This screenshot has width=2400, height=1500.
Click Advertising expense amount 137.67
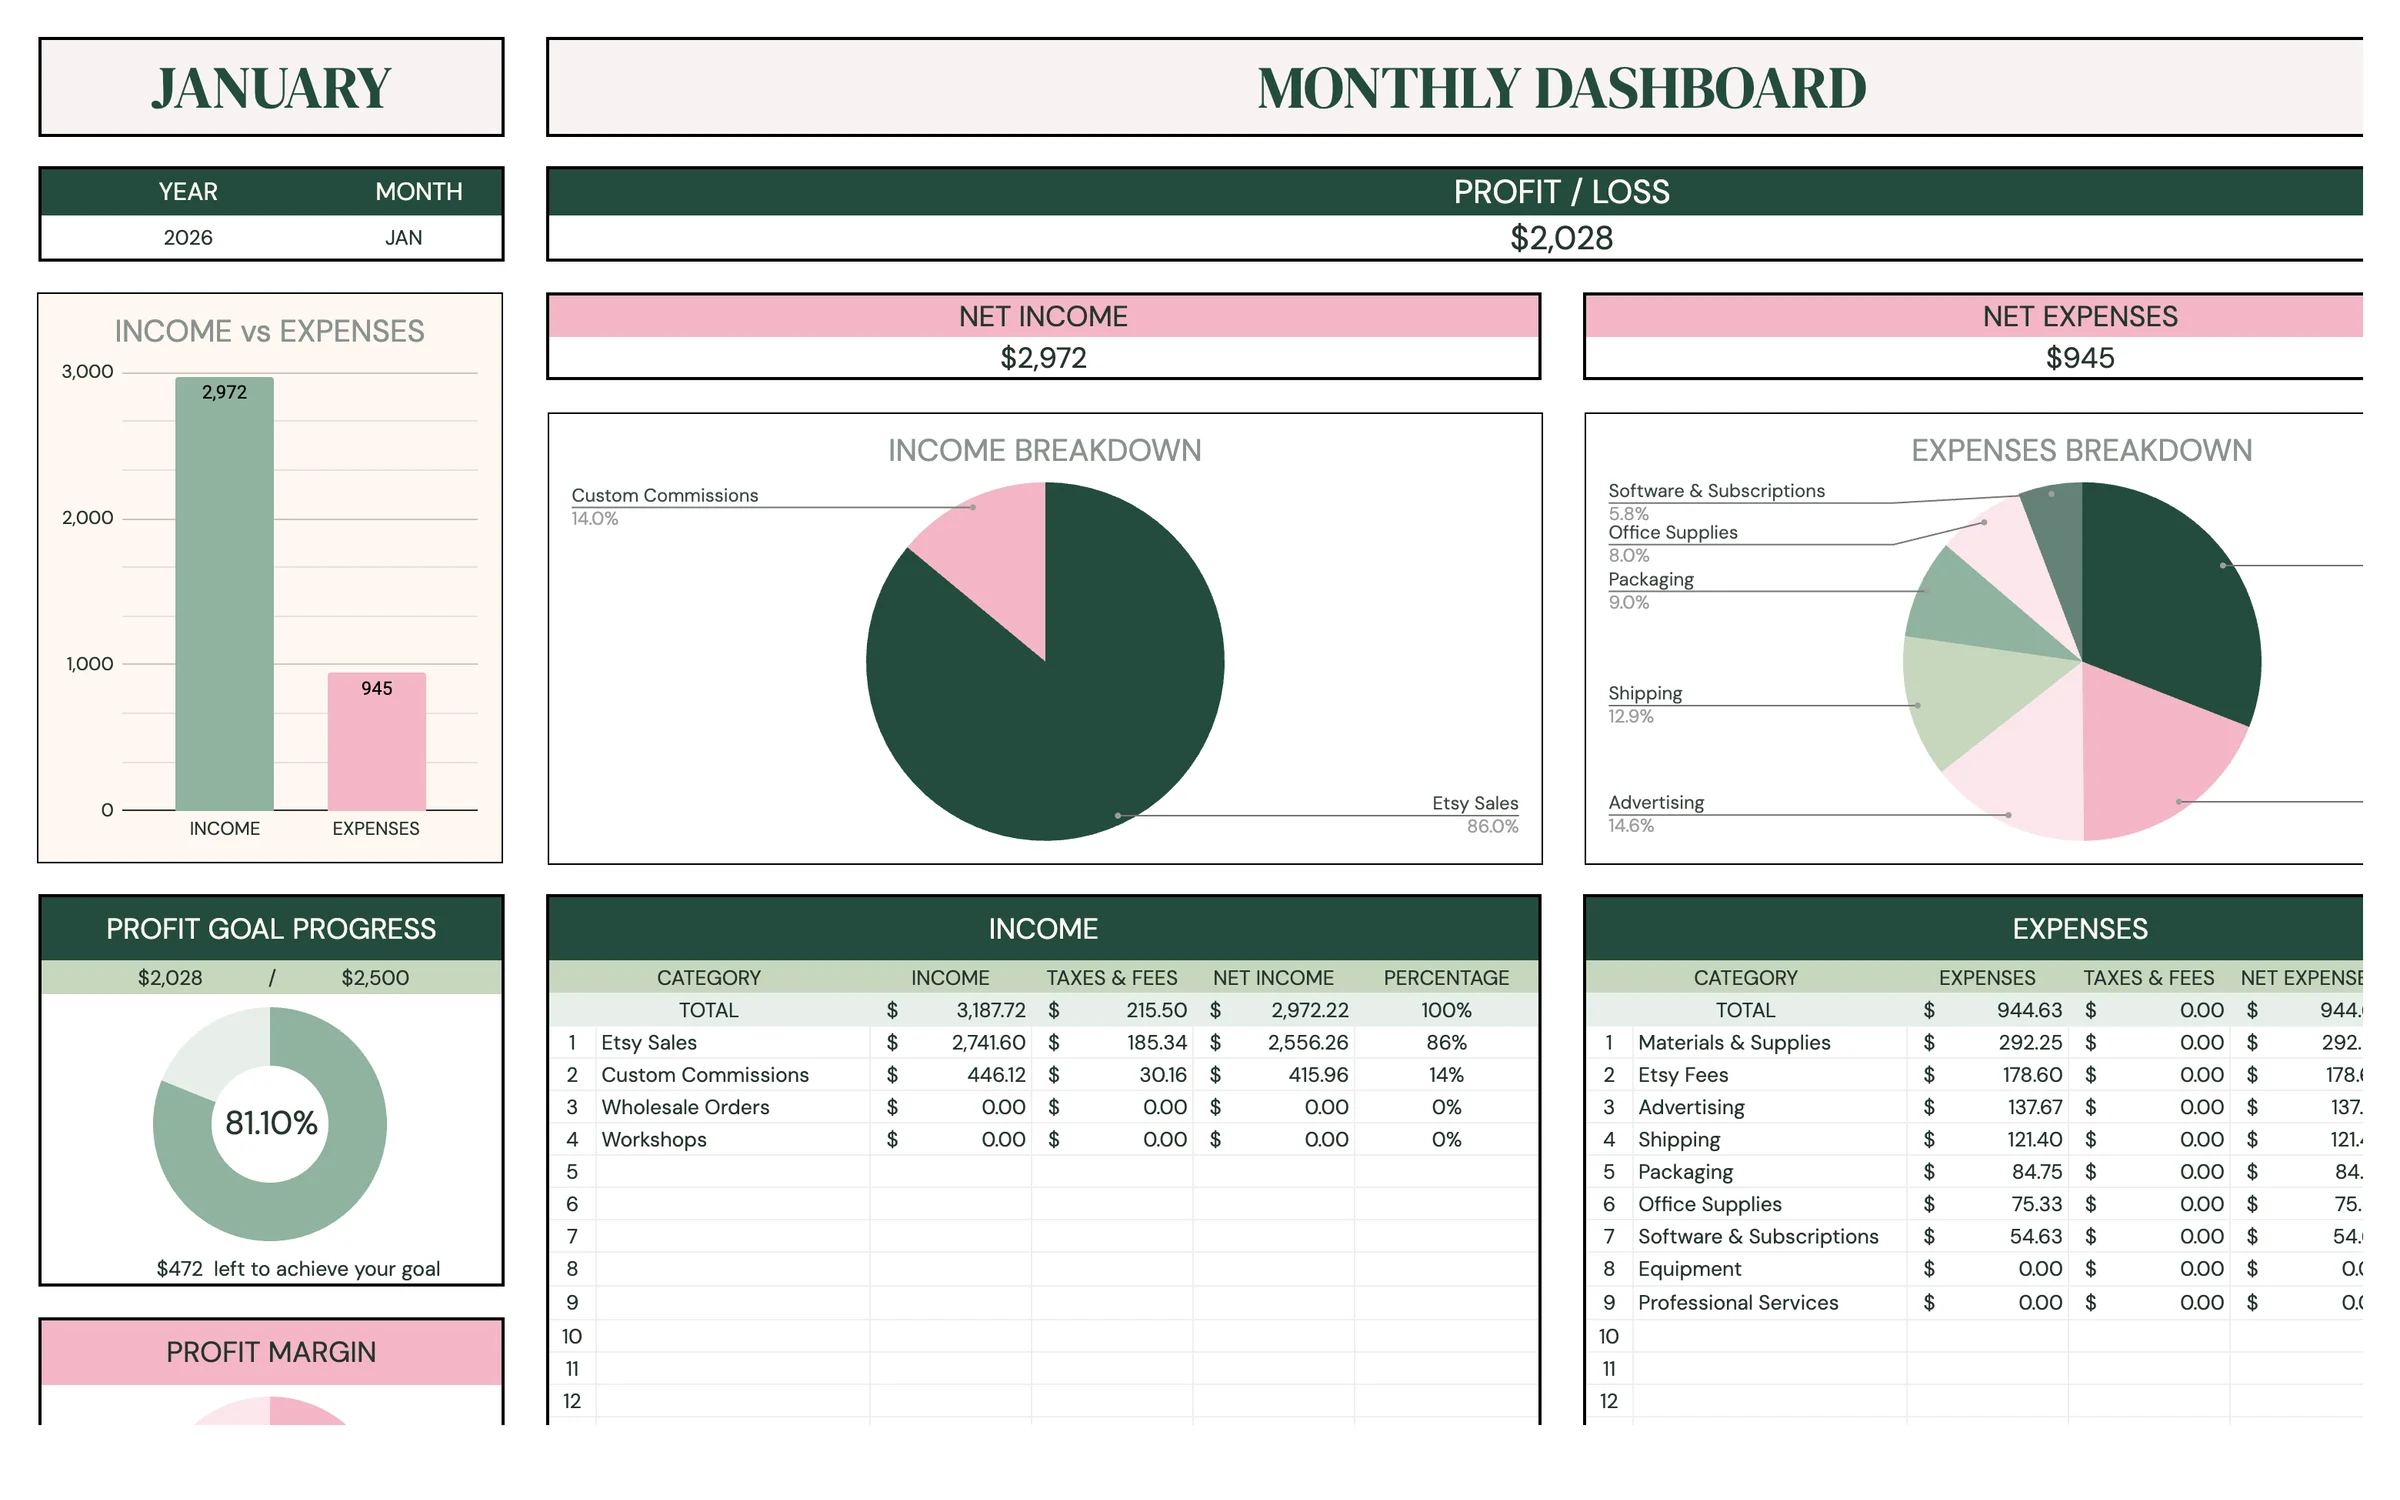point(2034,1107)
